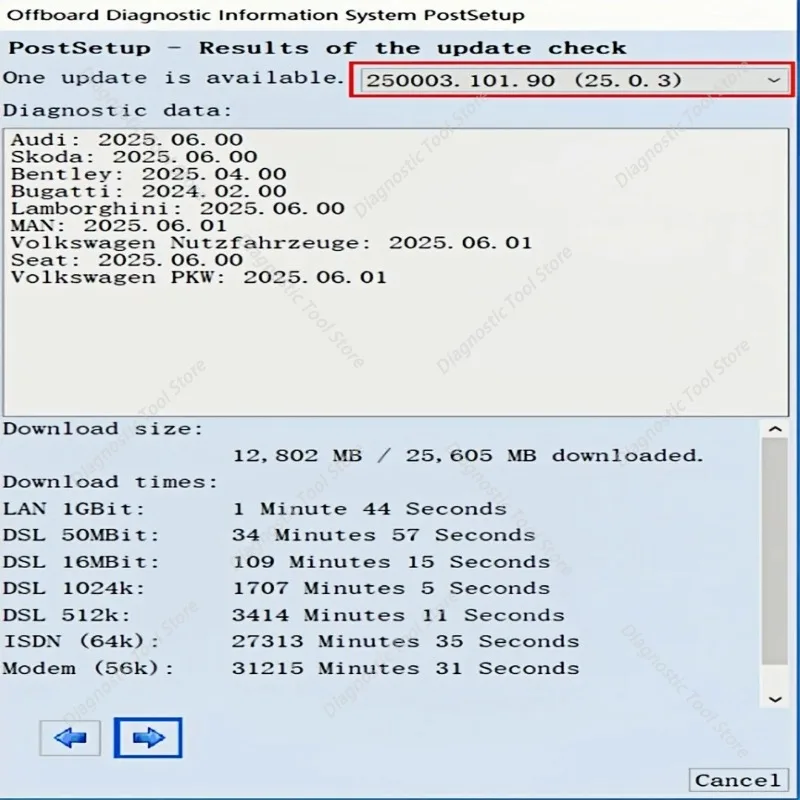Select the 'Skoda: 2025.06.00' line
The height and width of the screenshot is (800, 800).
(134, 157)
